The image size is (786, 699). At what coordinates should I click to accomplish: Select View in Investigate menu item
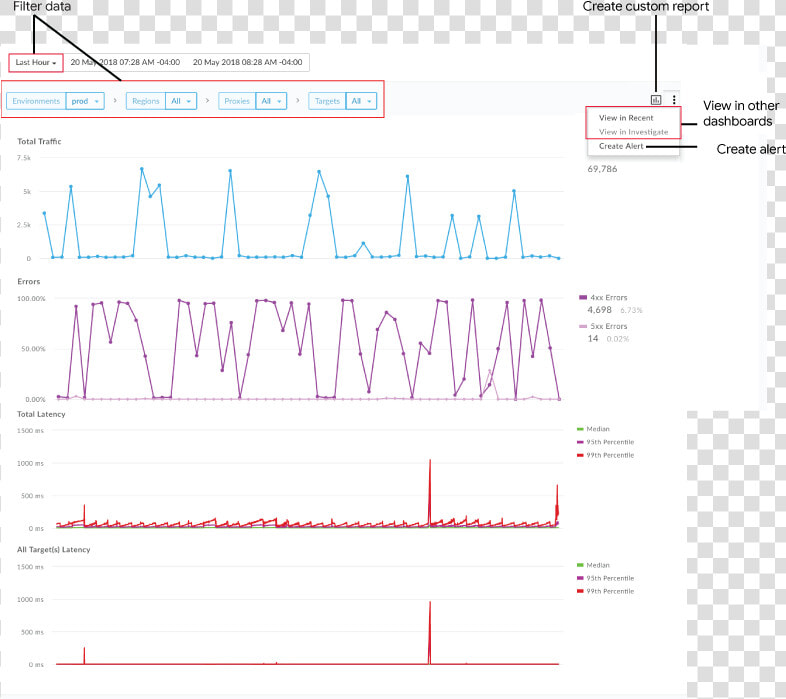(x=633, y=132)
